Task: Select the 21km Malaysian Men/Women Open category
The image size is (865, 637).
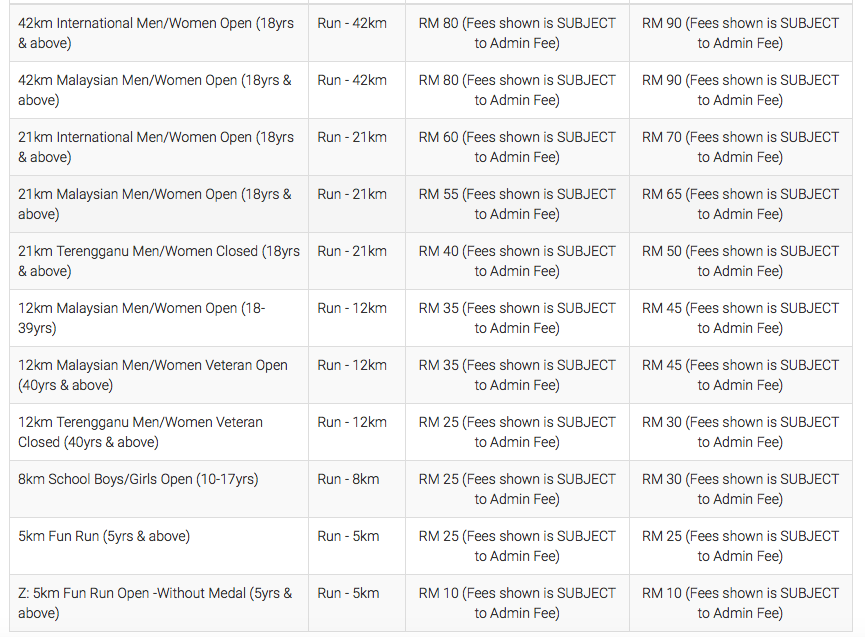Action: coord(159,204)
